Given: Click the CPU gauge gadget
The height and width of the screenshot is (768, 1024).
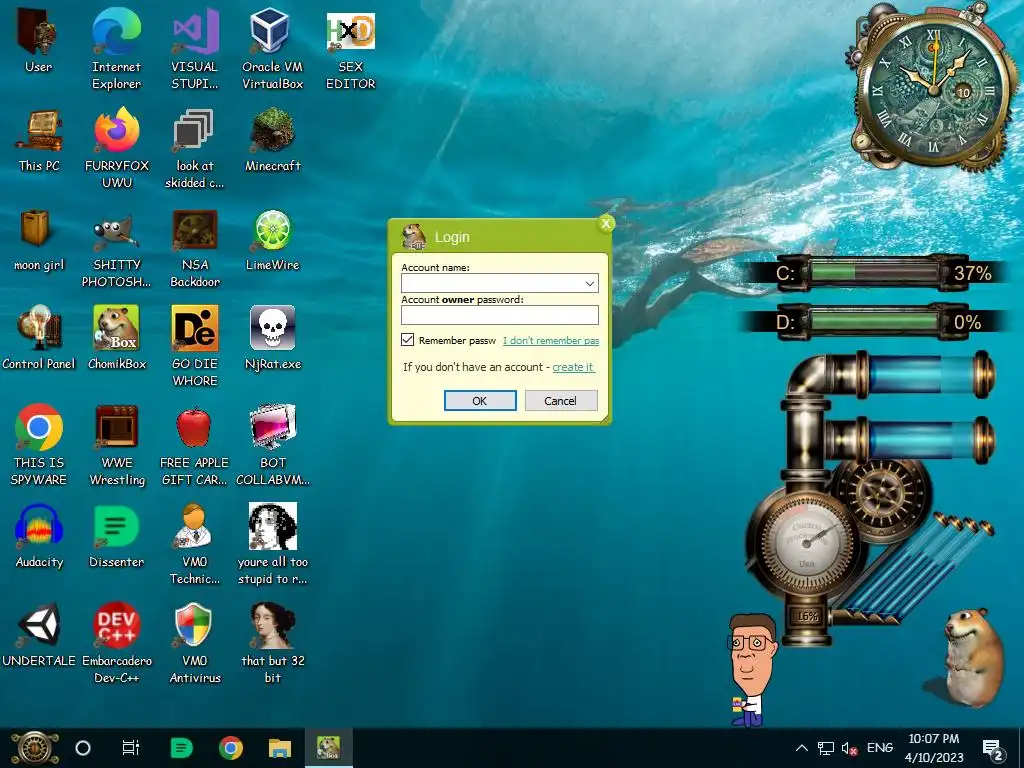Looking at the screenshot, I should pos(807,542).
